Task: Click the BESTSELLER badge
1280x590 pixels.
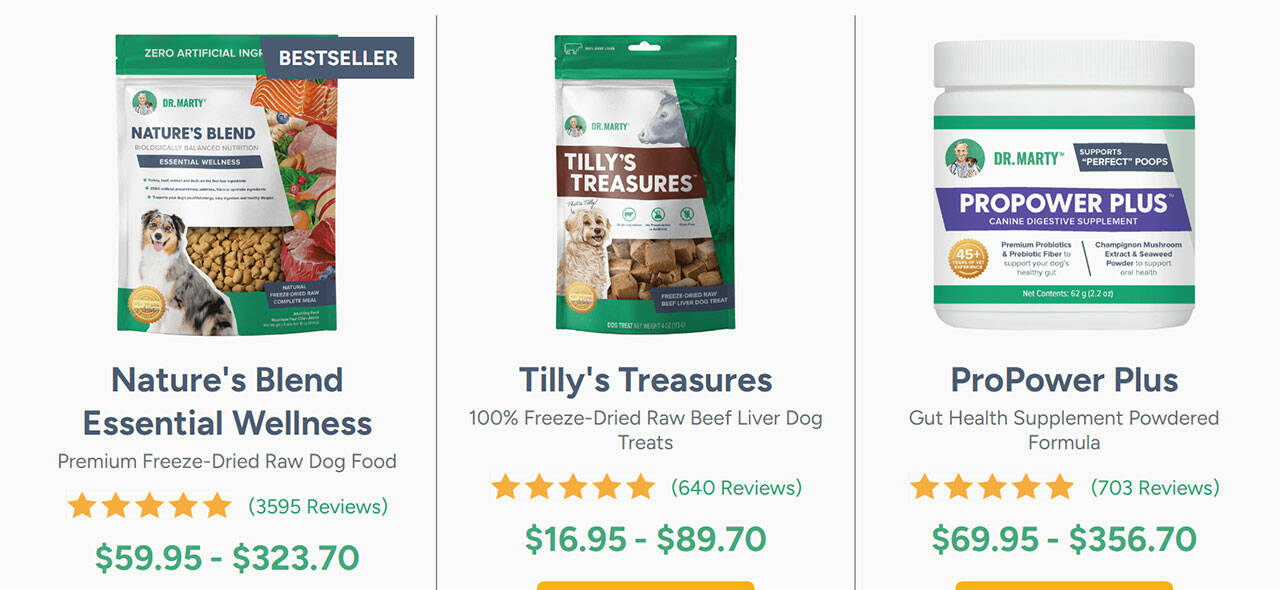Action: coord(338,58)
